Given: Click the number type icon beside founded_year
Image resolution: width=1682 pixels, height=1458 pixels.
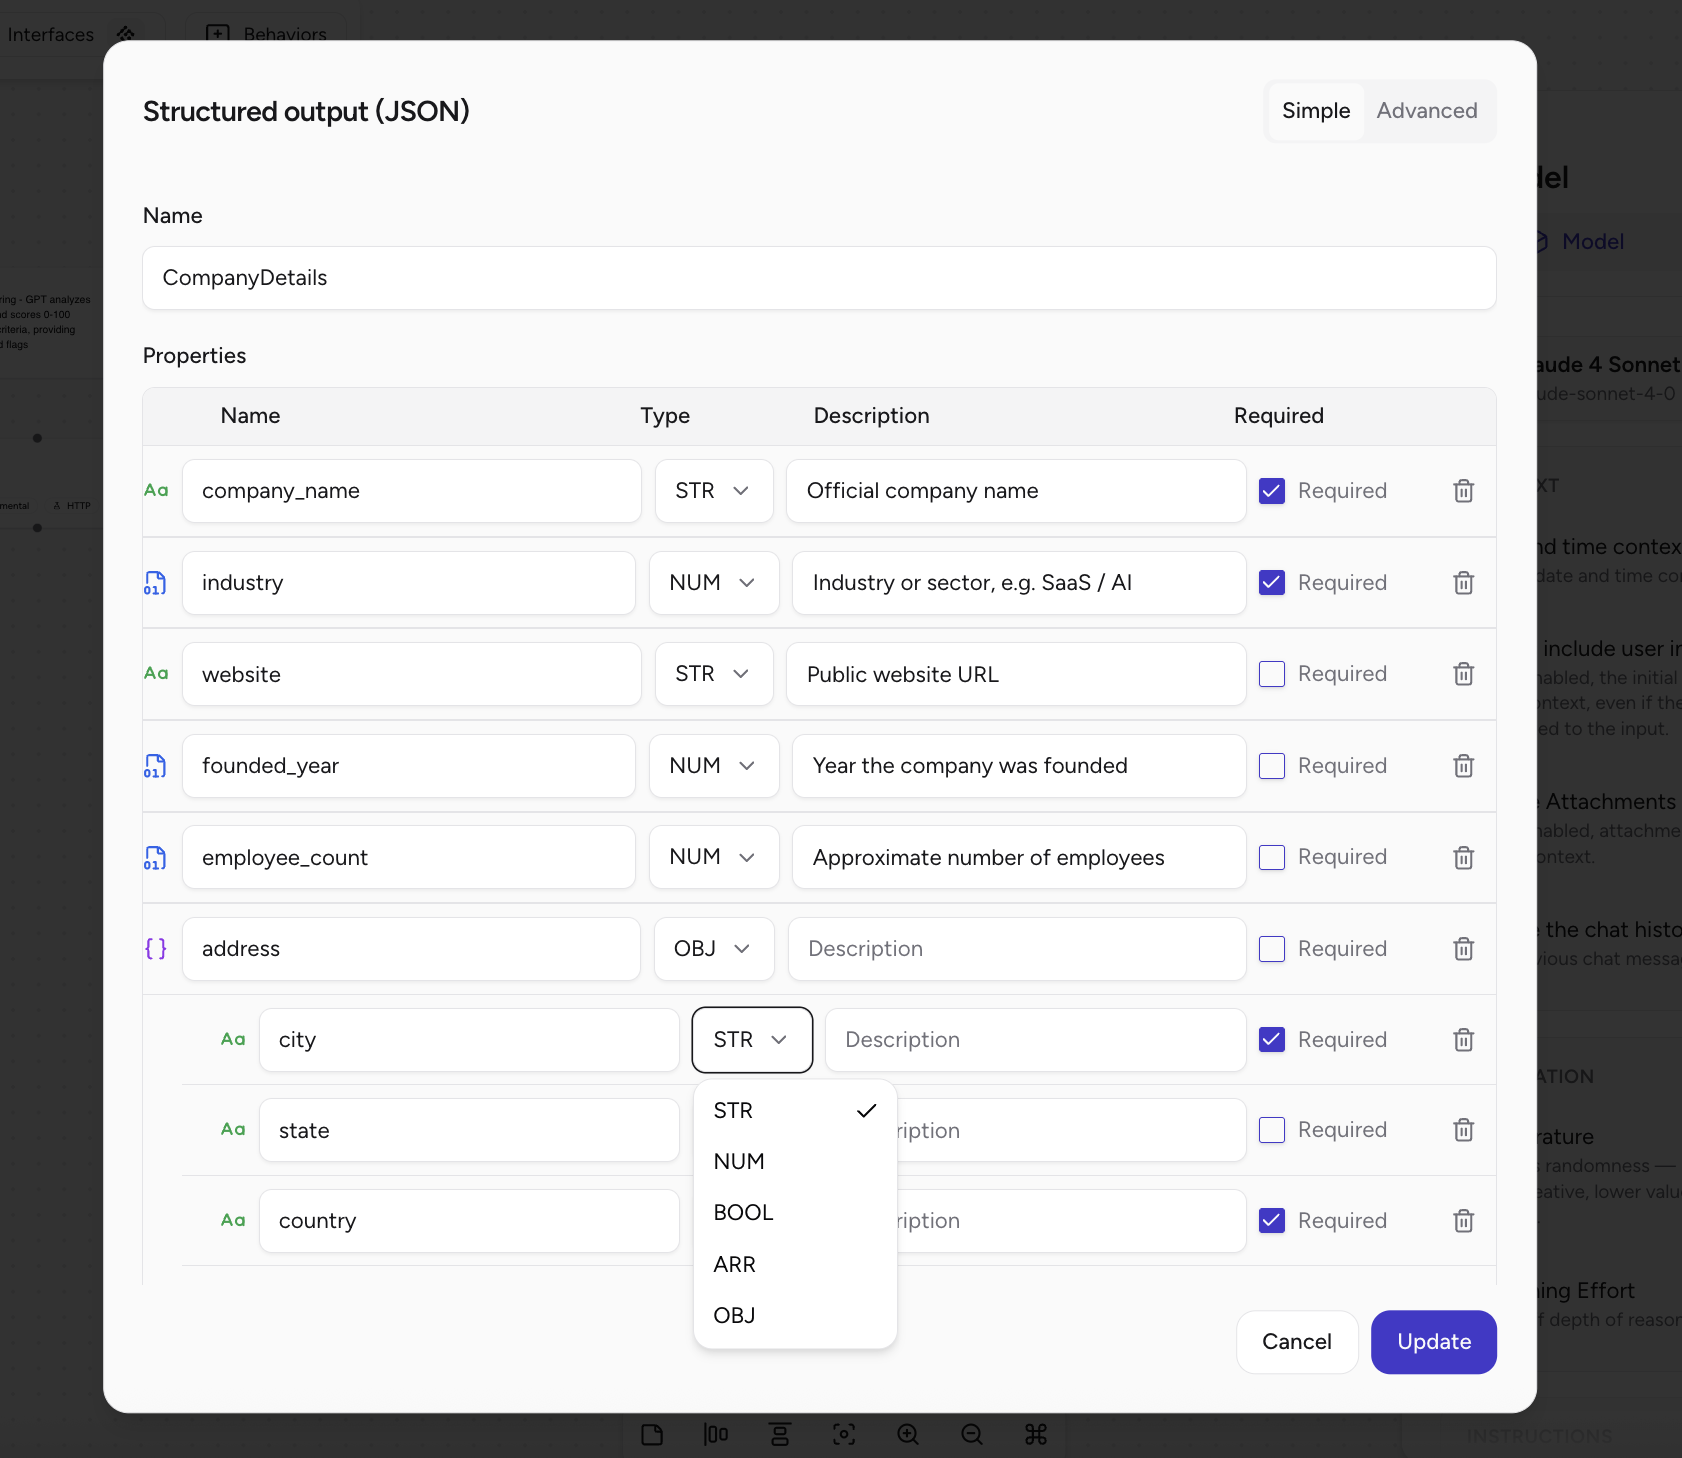Looking at the screenshot, I should click(x=155, y=766).
